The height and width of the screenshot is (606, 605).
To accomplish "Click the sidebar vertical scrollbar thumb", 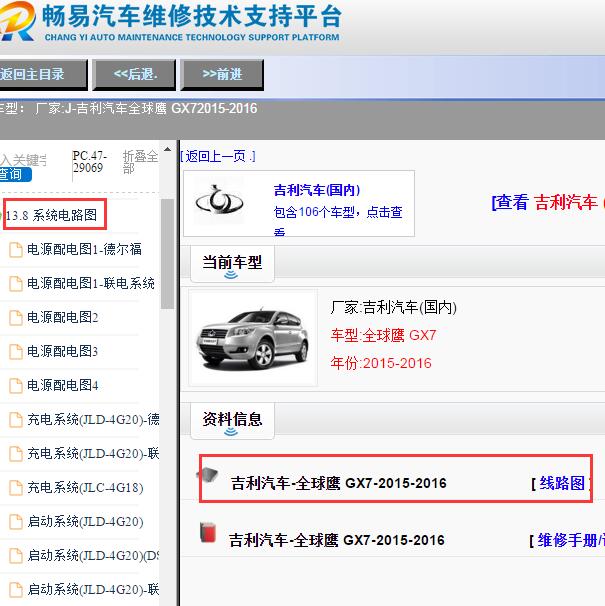I will [167, 254].
